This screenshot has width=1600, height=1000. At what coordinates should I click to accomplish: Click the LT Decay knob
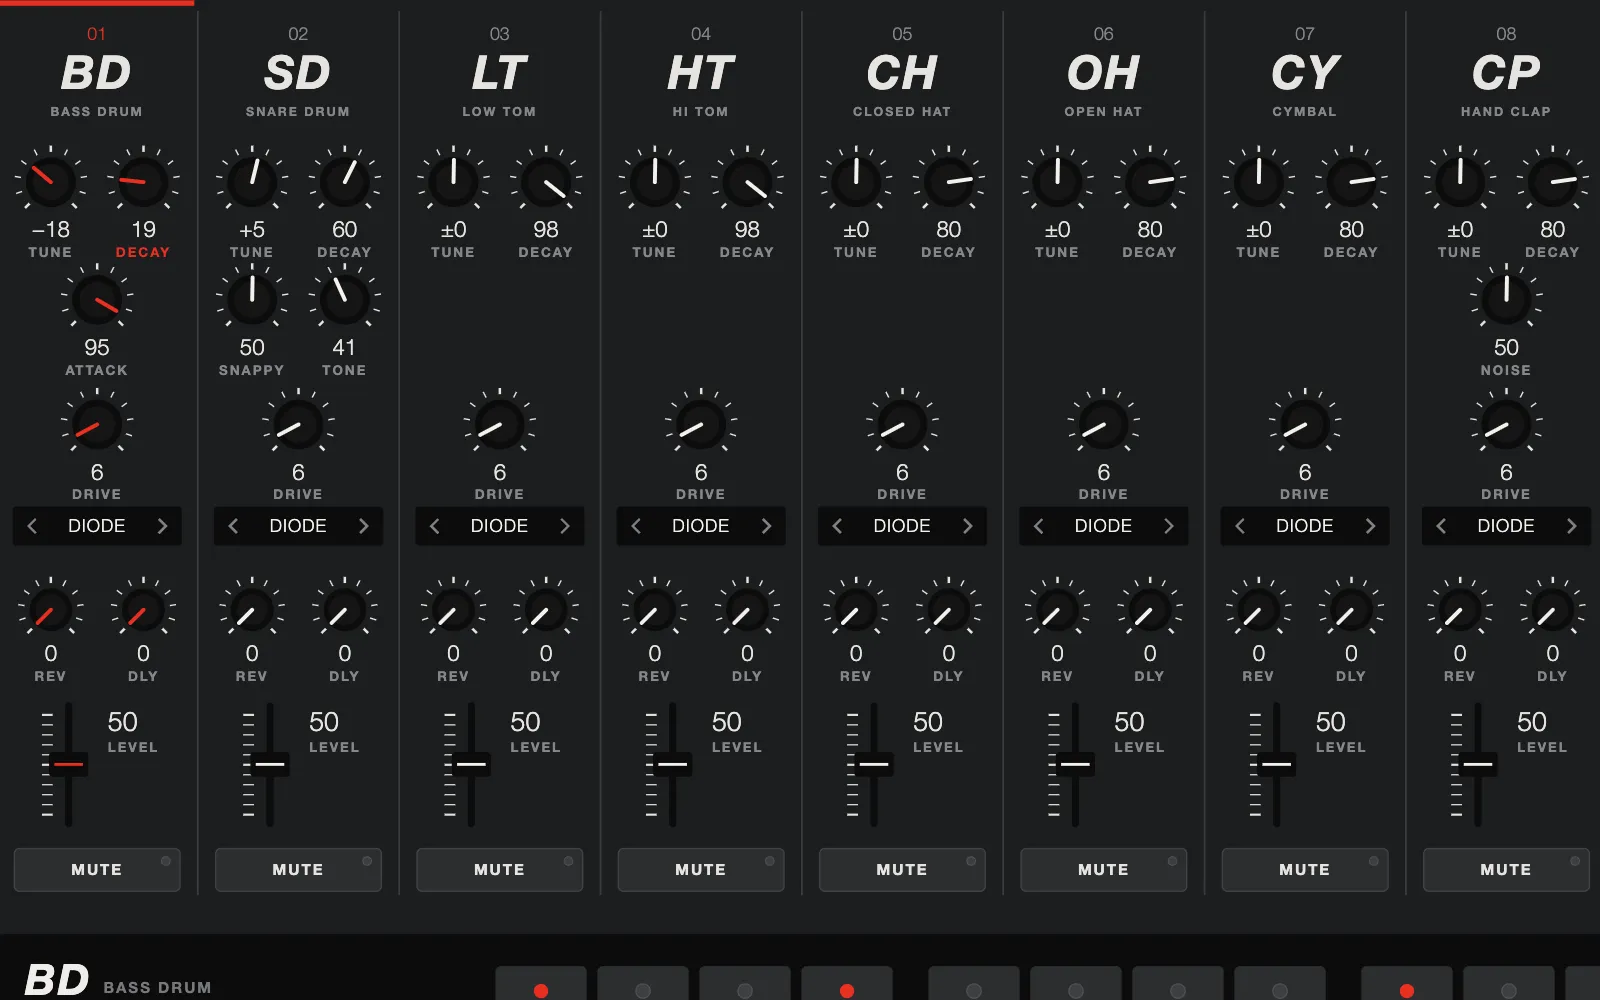546,182
